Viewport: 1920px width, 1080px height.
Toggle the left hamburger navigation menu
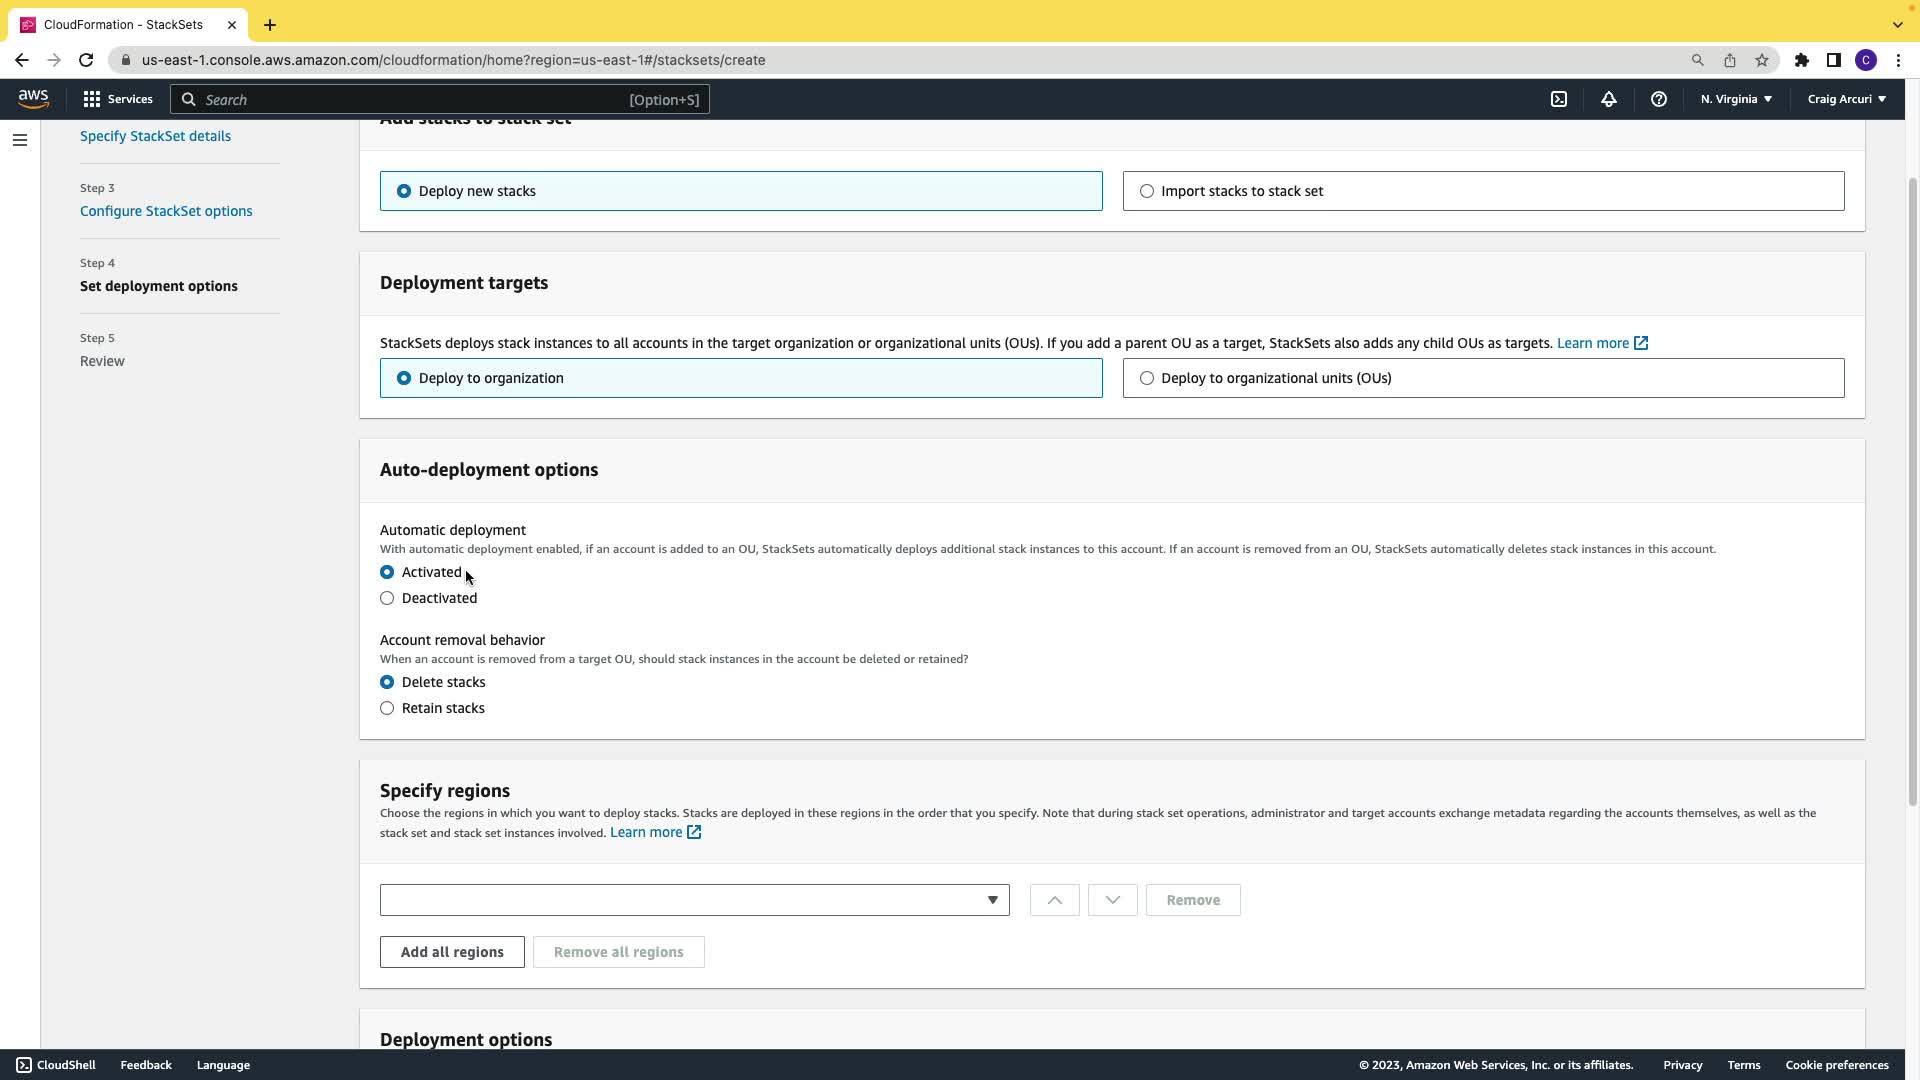pyautogui.click(x=19, y=140)
